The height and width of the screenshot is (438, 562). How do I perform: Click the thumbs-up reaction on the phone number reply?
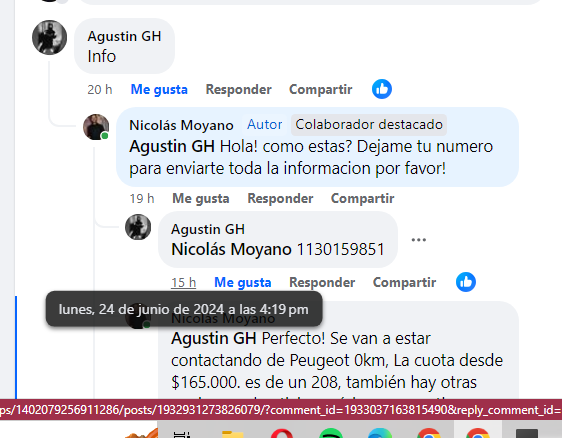(466, 282)
